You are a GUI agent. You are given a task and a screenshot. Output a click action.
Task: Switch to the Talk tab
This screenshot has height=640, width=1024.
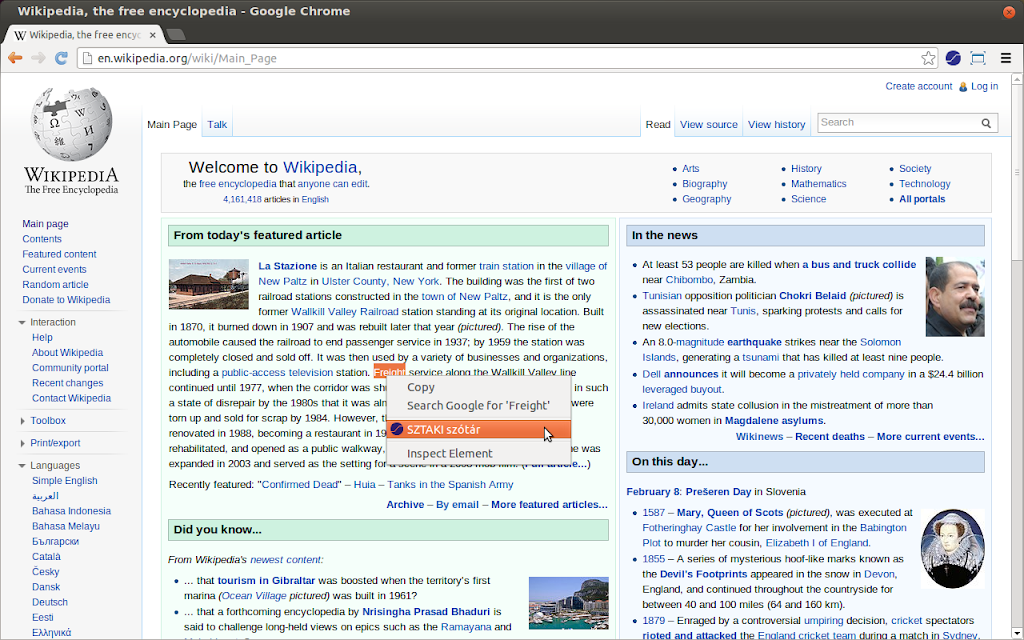click(x=217, y=124)
